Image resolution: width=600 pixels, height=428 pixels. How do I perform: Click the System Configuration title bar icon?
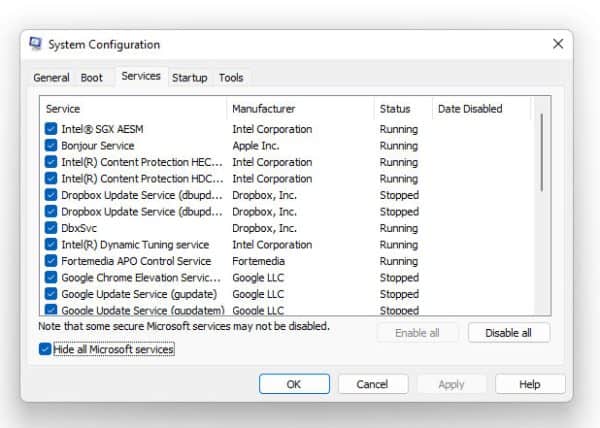(36, 45)
